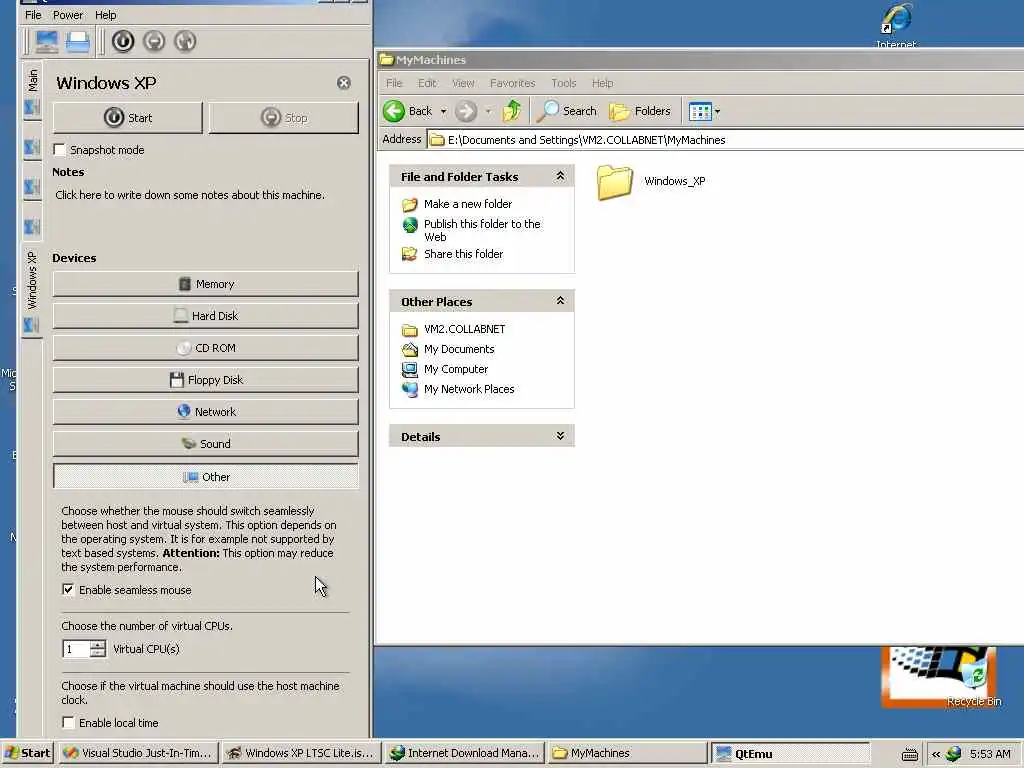This screenshot has height=768, width=1024.
Task: Switch to Windows XP LTSC Lite taskbar item
Action: [x=301, y=753]
